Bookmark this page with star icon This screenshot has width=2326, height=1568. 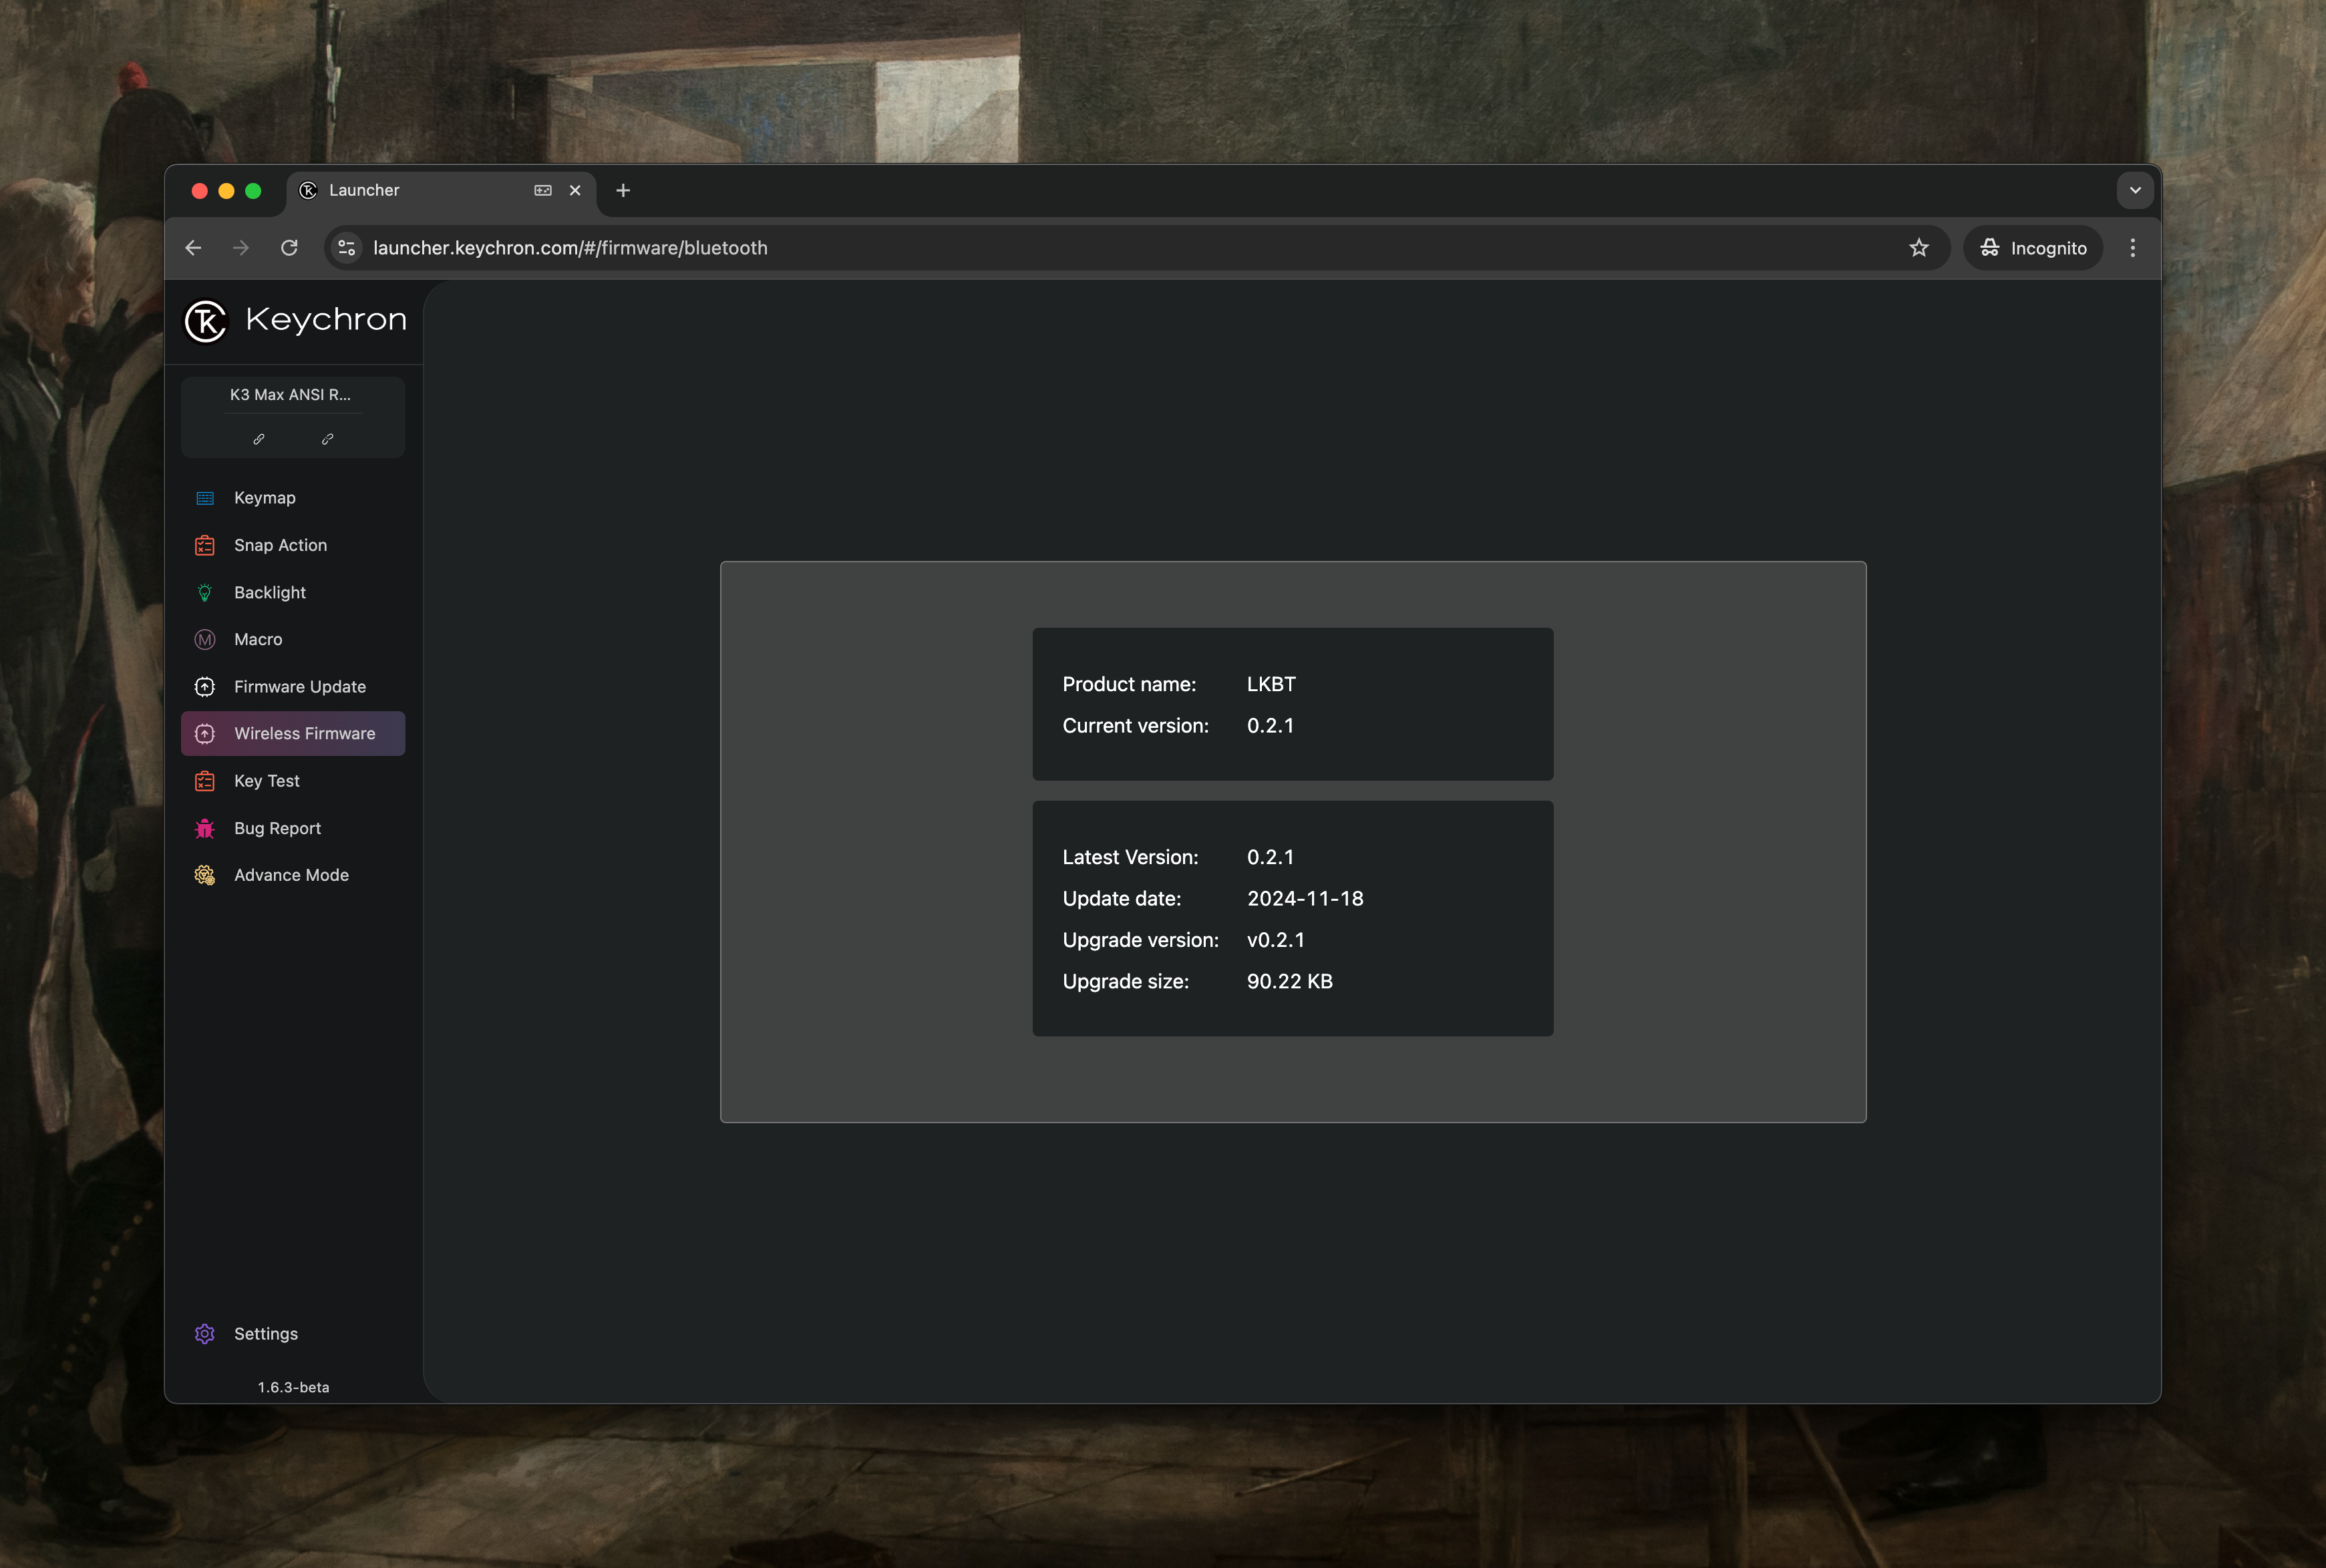pyautogui.click(x=1918, y=248)
